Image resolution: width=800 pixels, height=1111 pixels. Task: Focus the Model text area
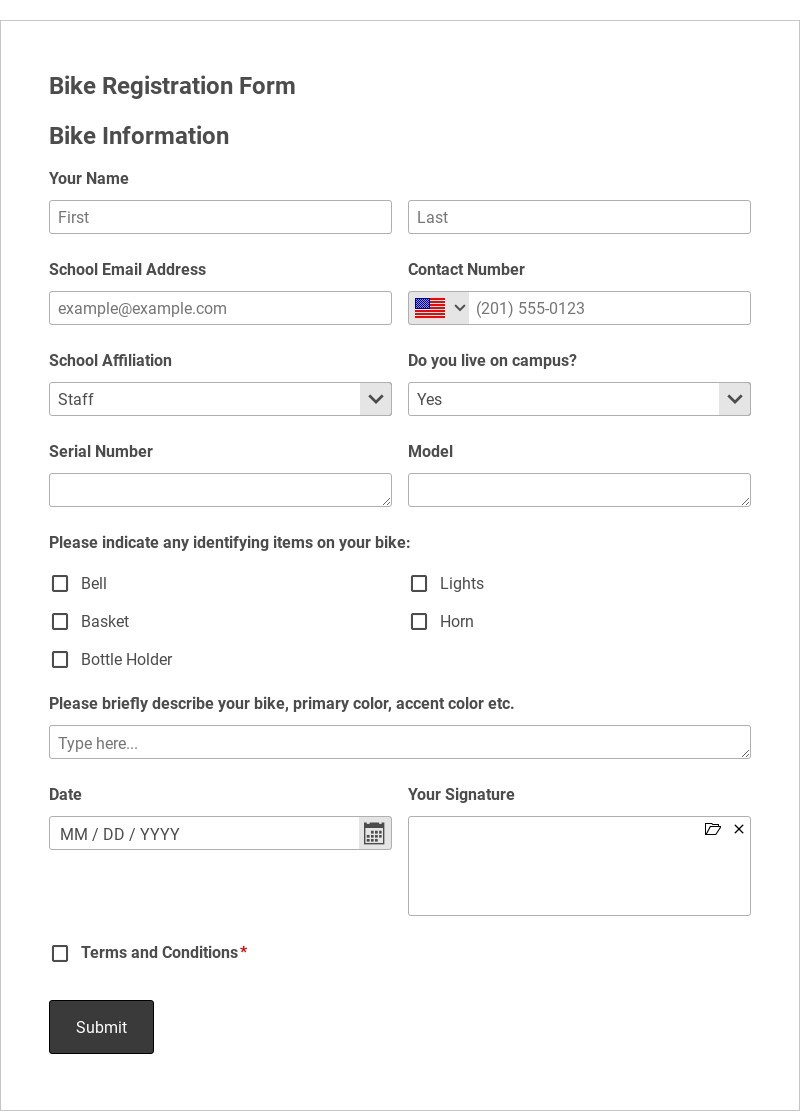pyautogui.click(x=579, y=490)
